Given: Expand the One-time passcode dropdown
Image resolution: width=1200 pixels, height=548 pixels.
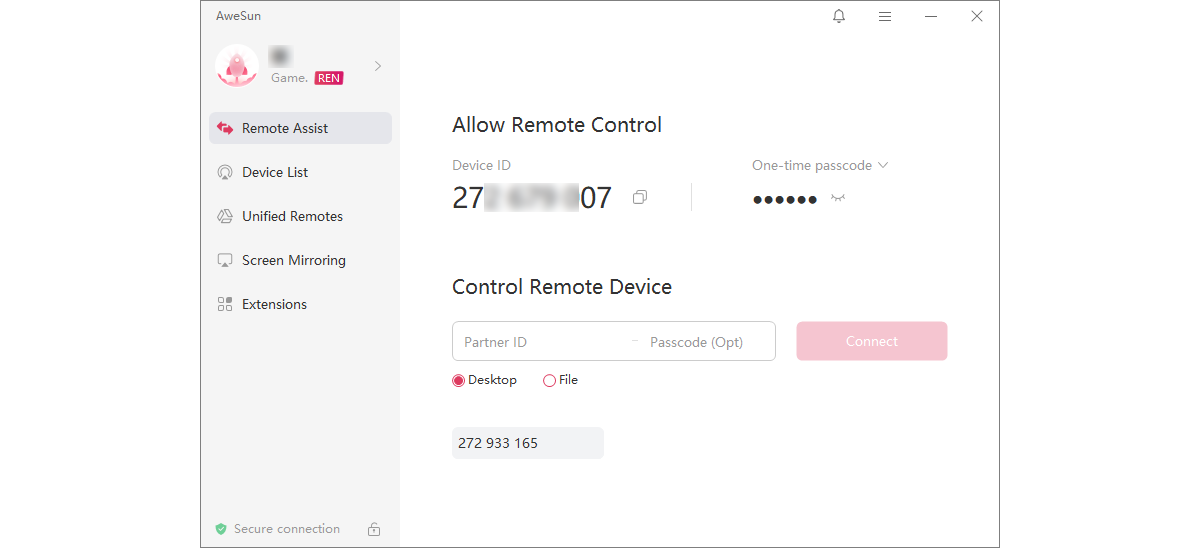Looking at the screenshot, I should pos(883,165).
